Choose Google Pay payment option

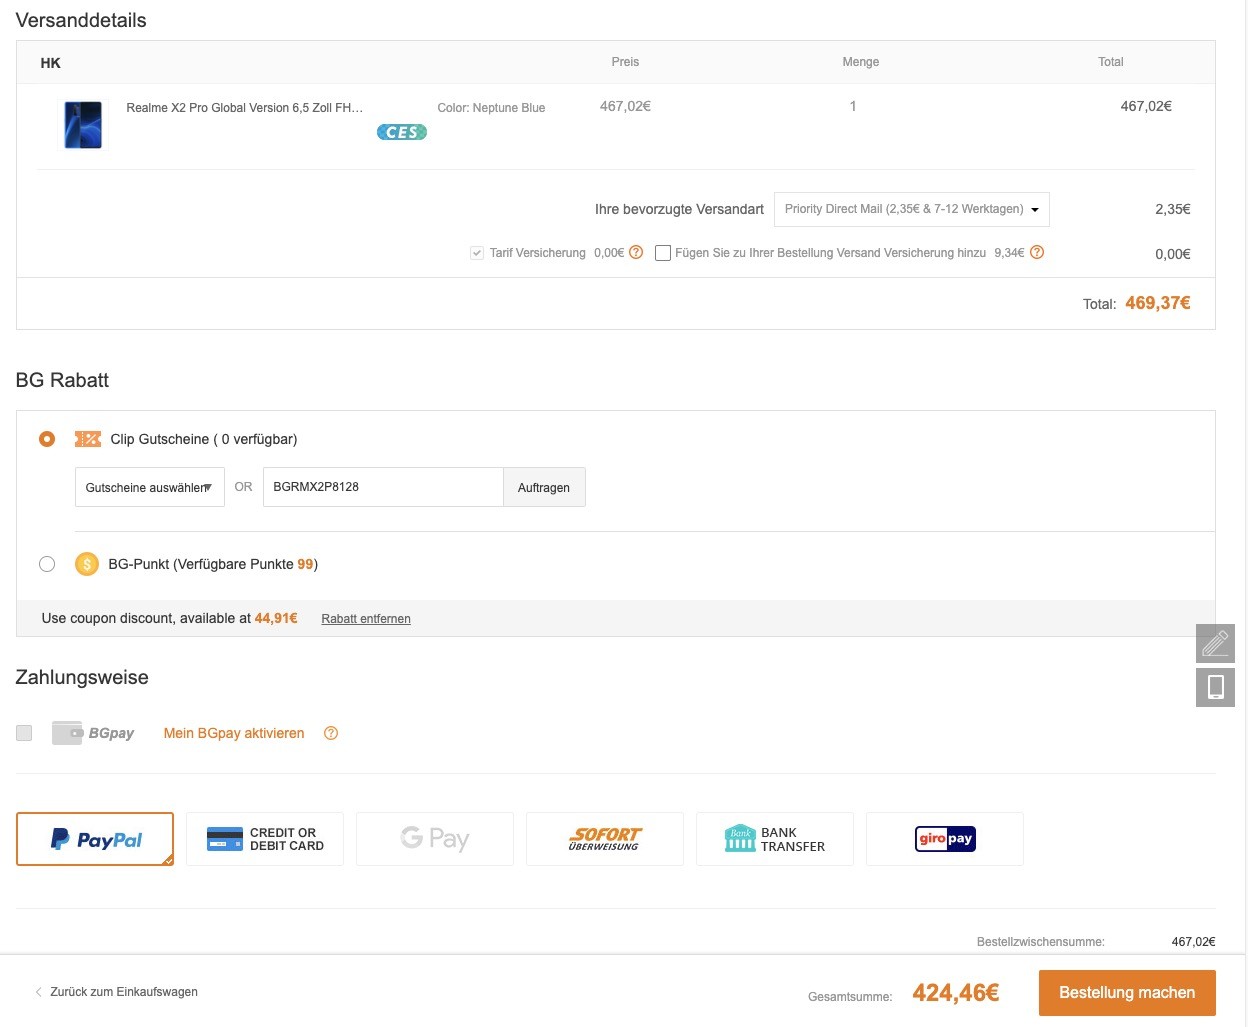435,839
